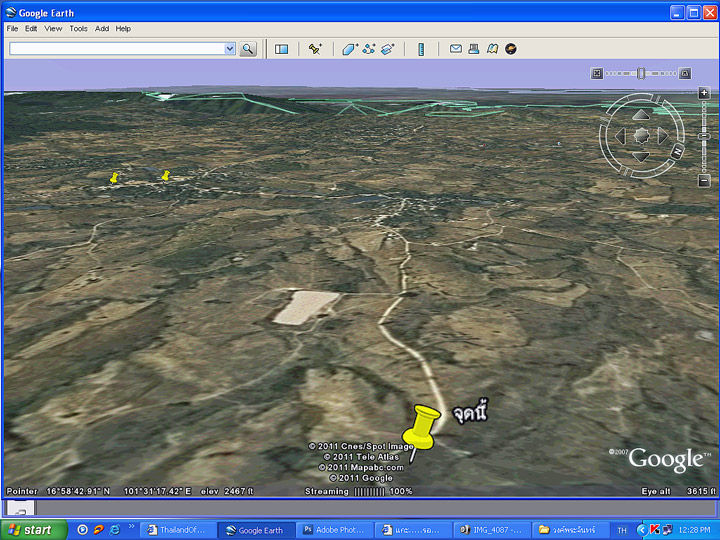The image size is (720, 540).
Task: Click the yellow pushpin placemark labeled จุดนี้
Action: (x=426, y=424)
